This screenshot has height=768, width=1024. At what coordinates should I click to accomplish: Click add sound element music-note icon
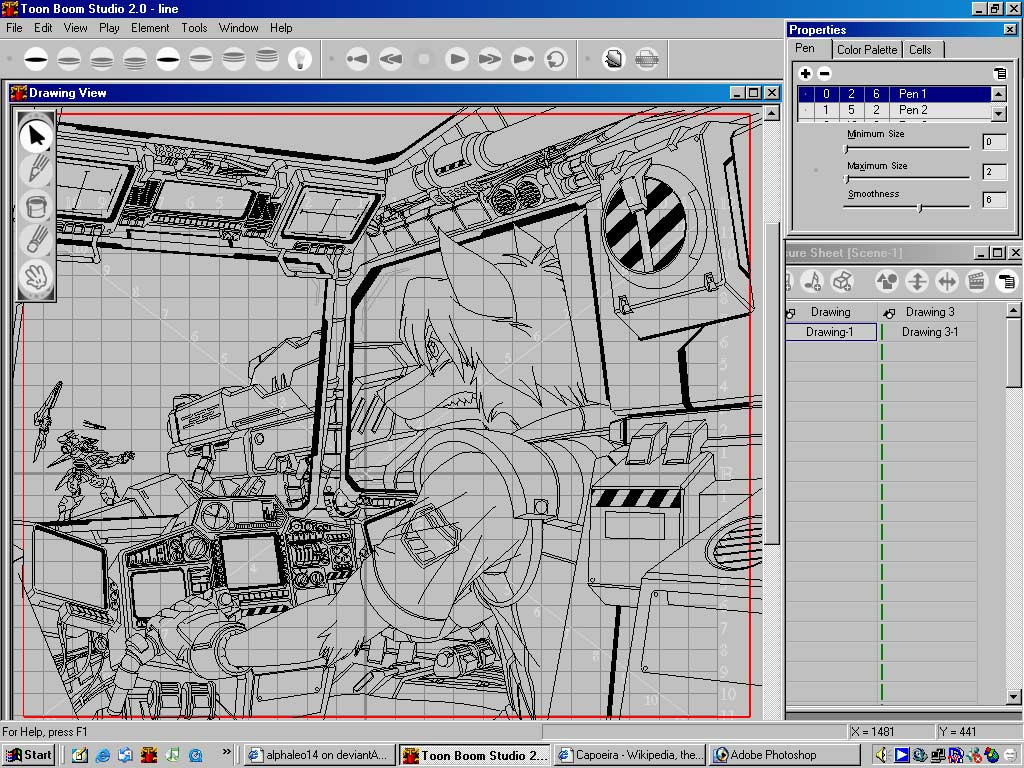point(812,281)
